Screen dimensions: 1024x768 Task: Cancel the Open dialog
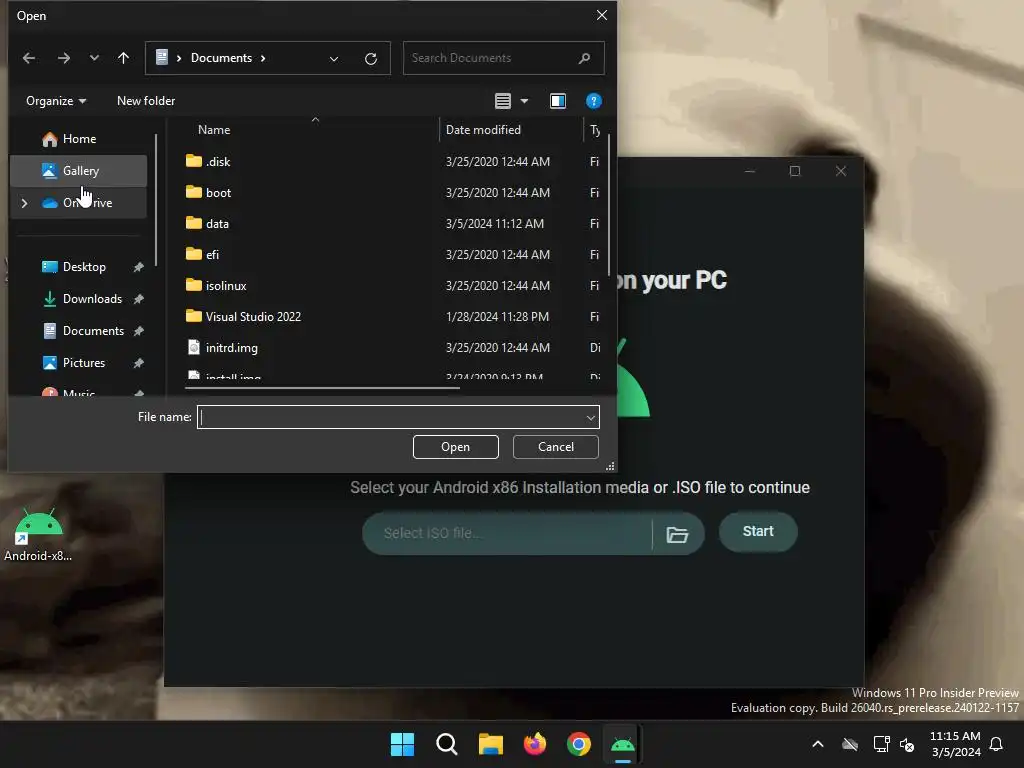coord(556,447)
